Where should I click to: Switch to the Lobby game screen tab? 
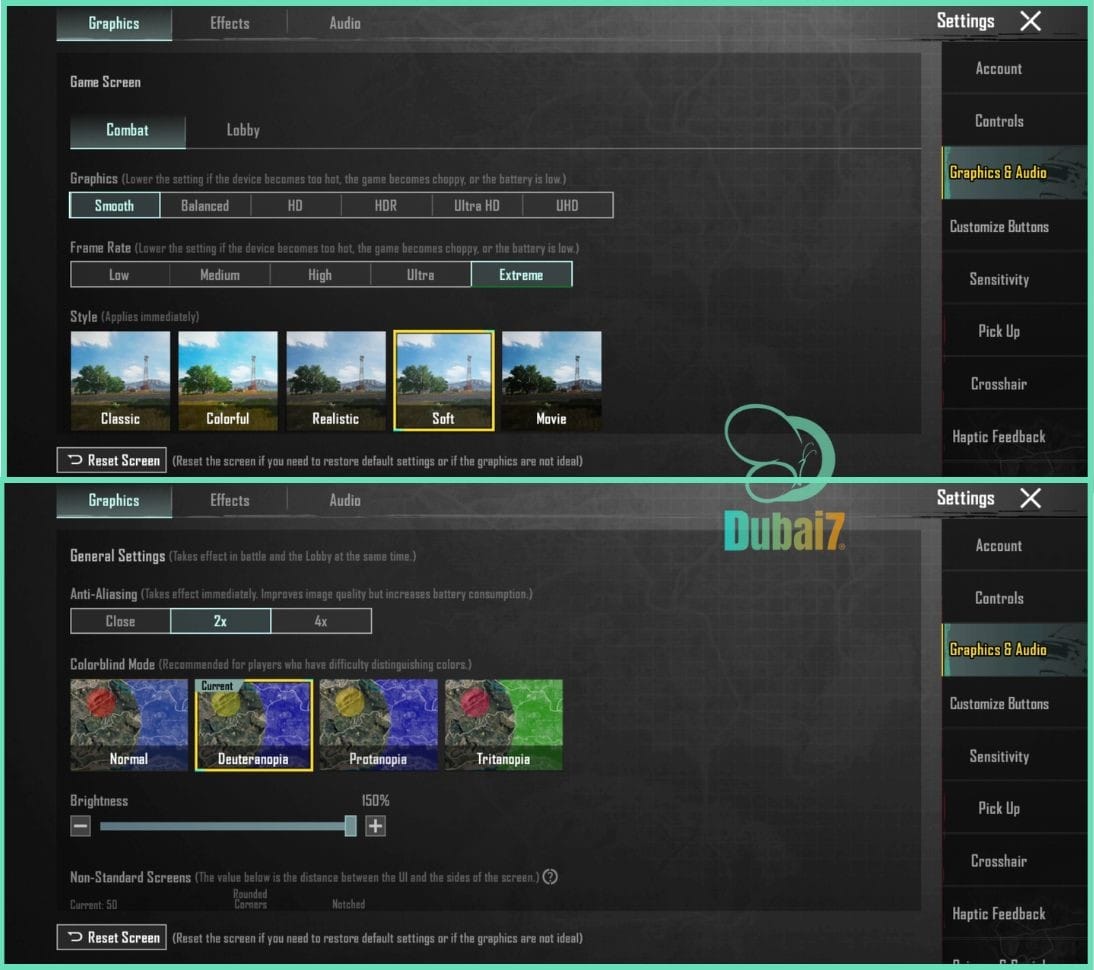(x=243, y=130)
